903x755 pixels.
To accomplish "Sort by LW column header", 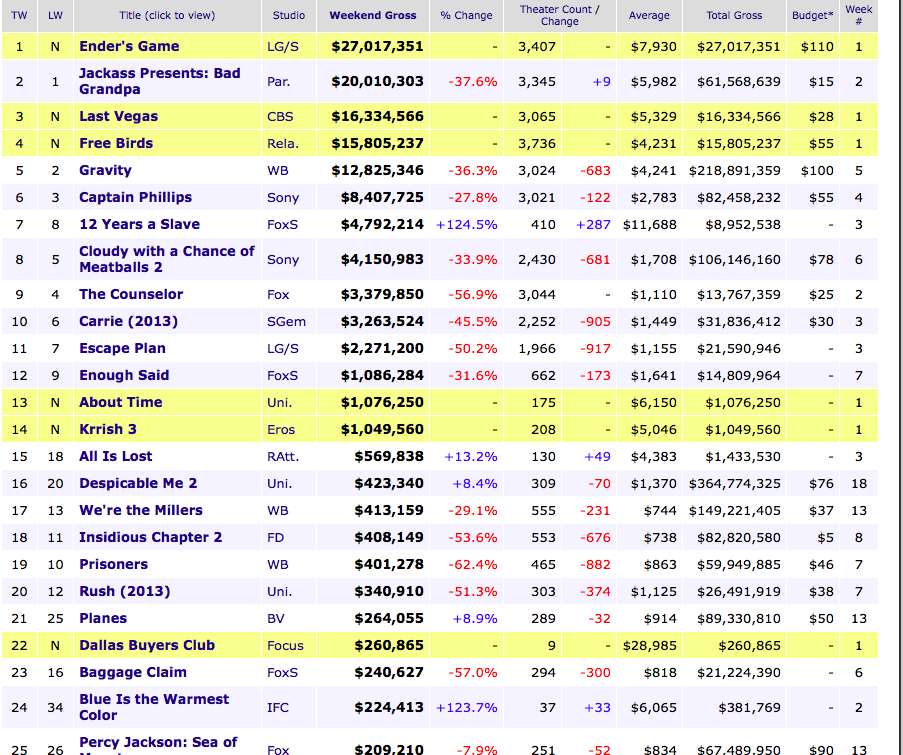I will [55, 16].
